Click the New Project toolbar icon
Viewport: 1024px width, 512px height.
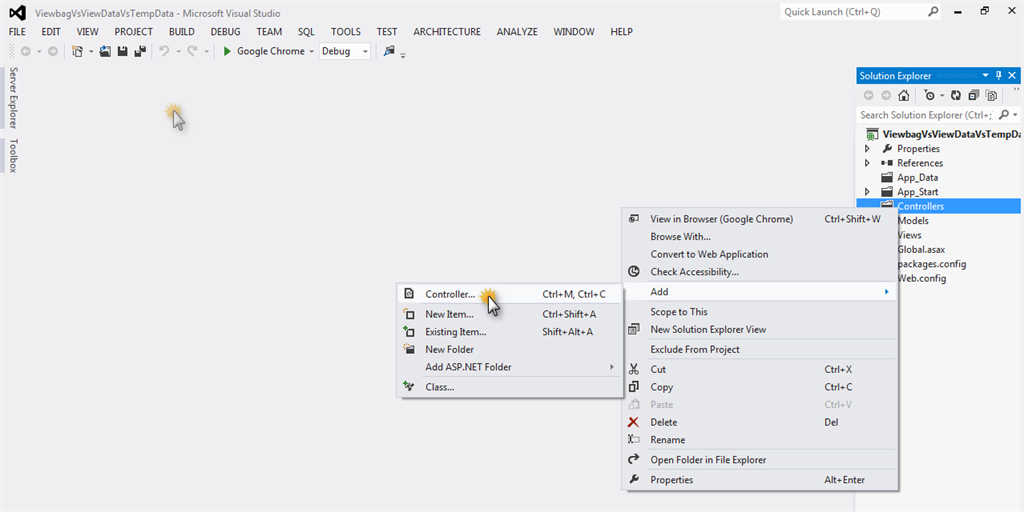pos(77,51)
